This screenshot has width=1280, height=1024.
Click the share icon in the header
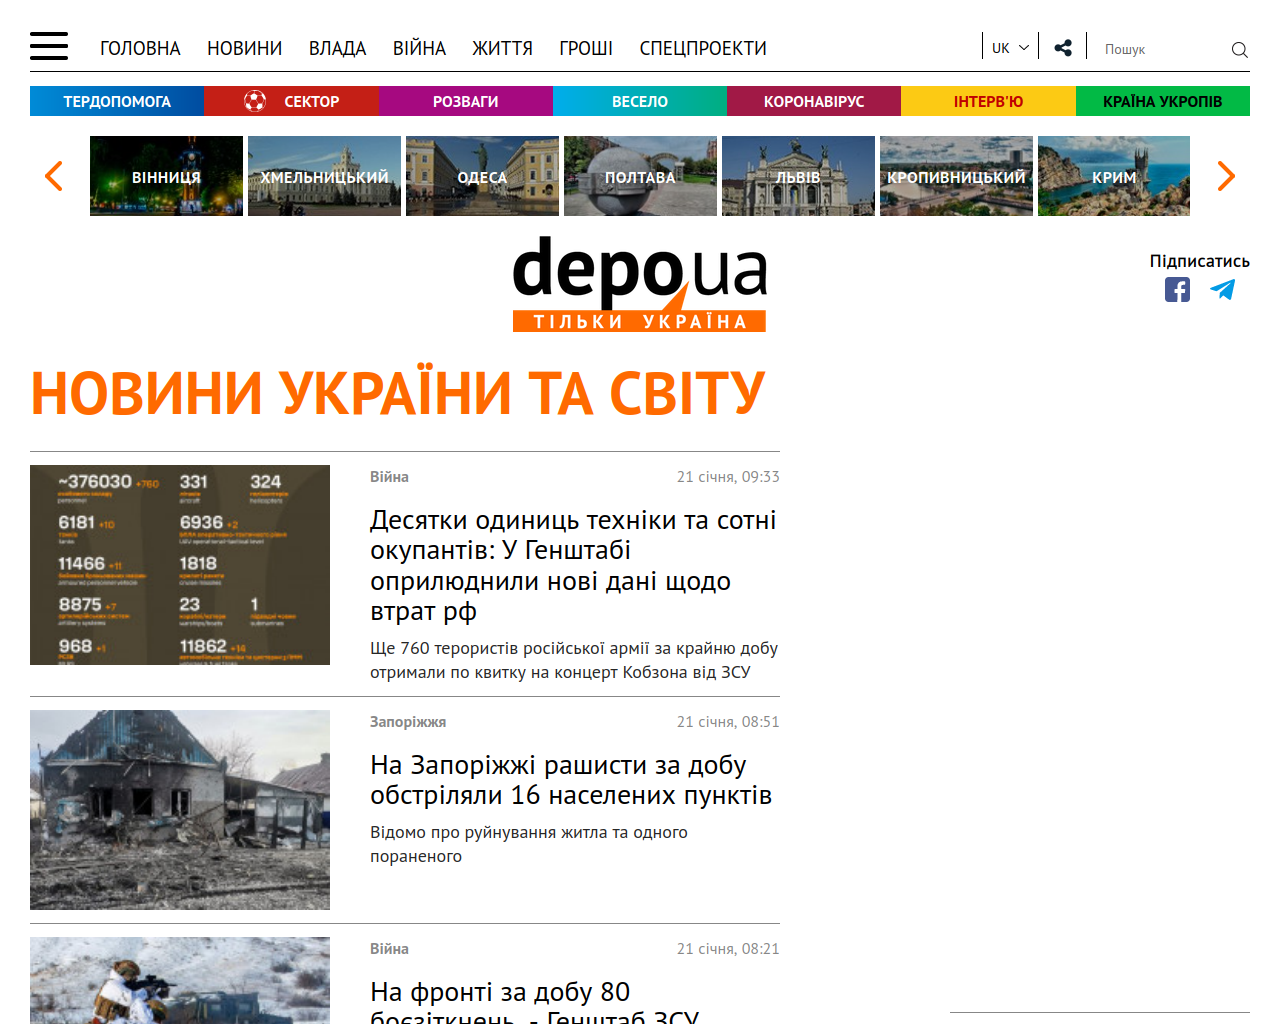pyautogui.click(x=1063, y=47)
